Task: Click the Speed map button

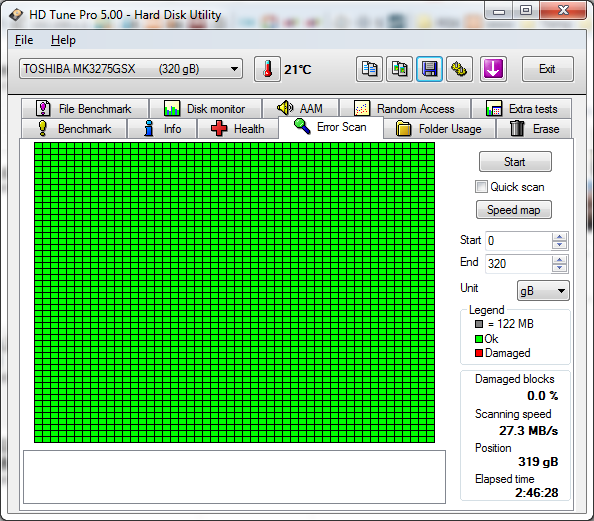Action: tap(514, 210)
